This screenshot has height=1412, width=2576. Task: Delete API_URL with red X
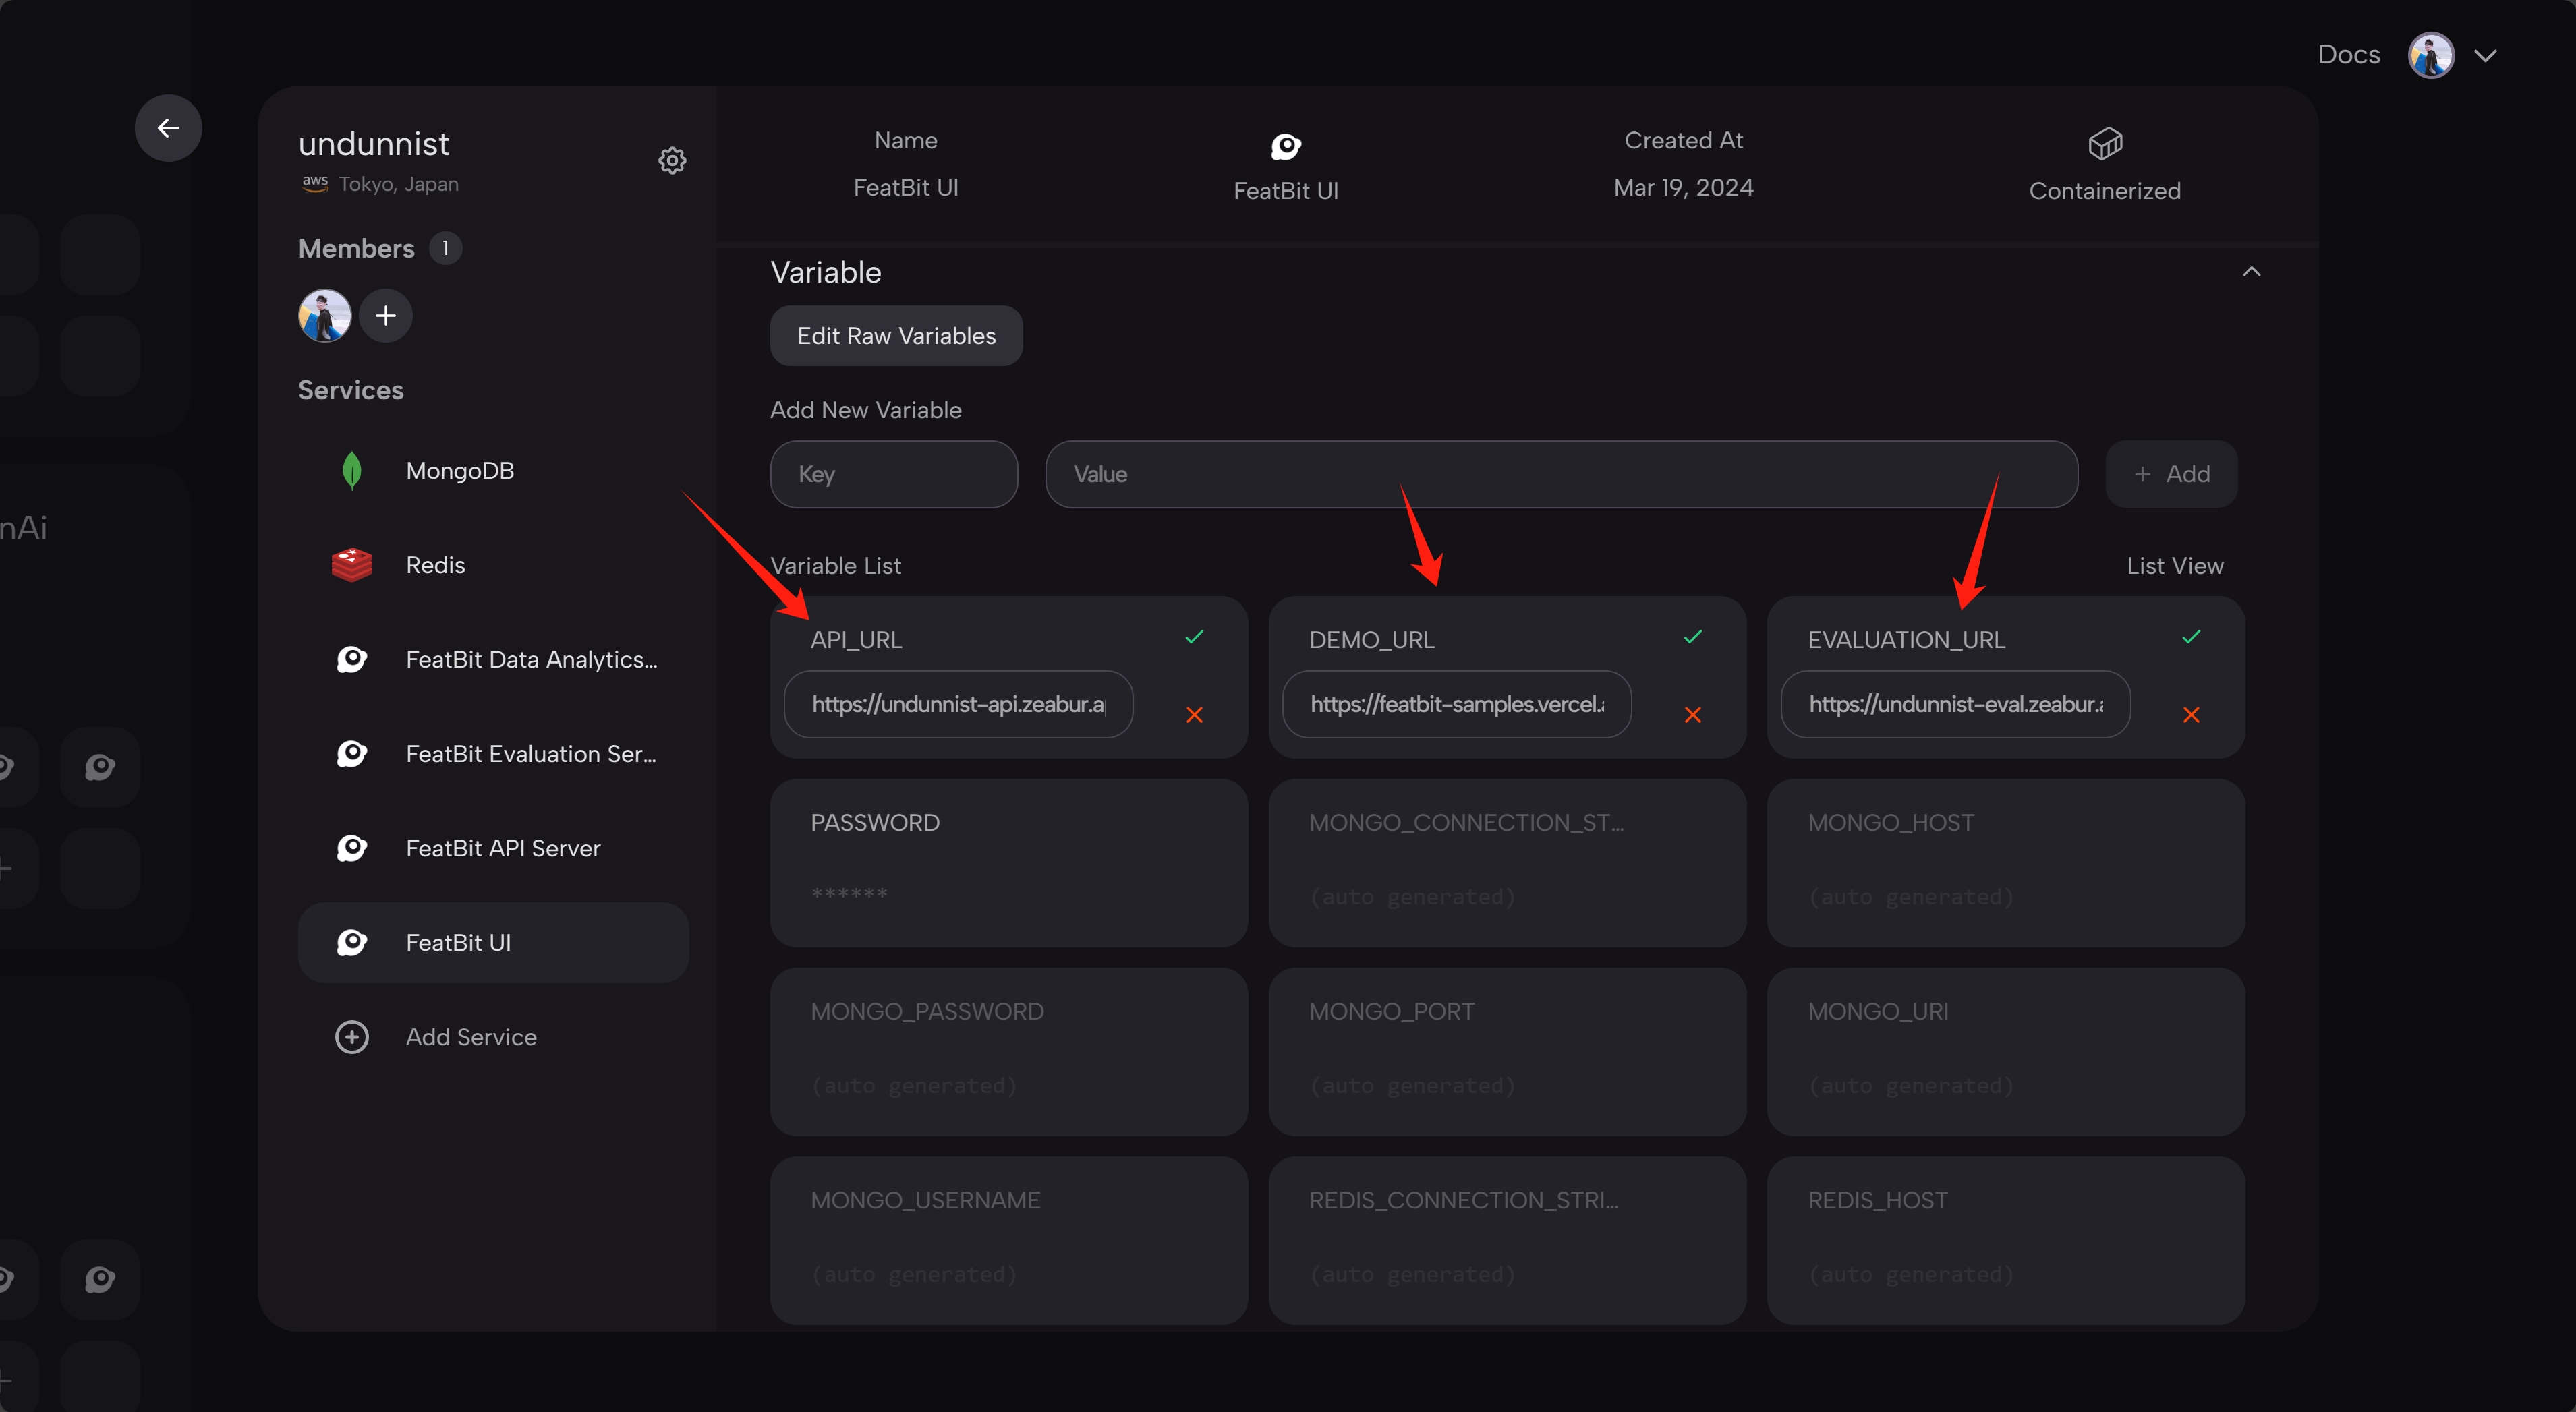click(1194, 715)
